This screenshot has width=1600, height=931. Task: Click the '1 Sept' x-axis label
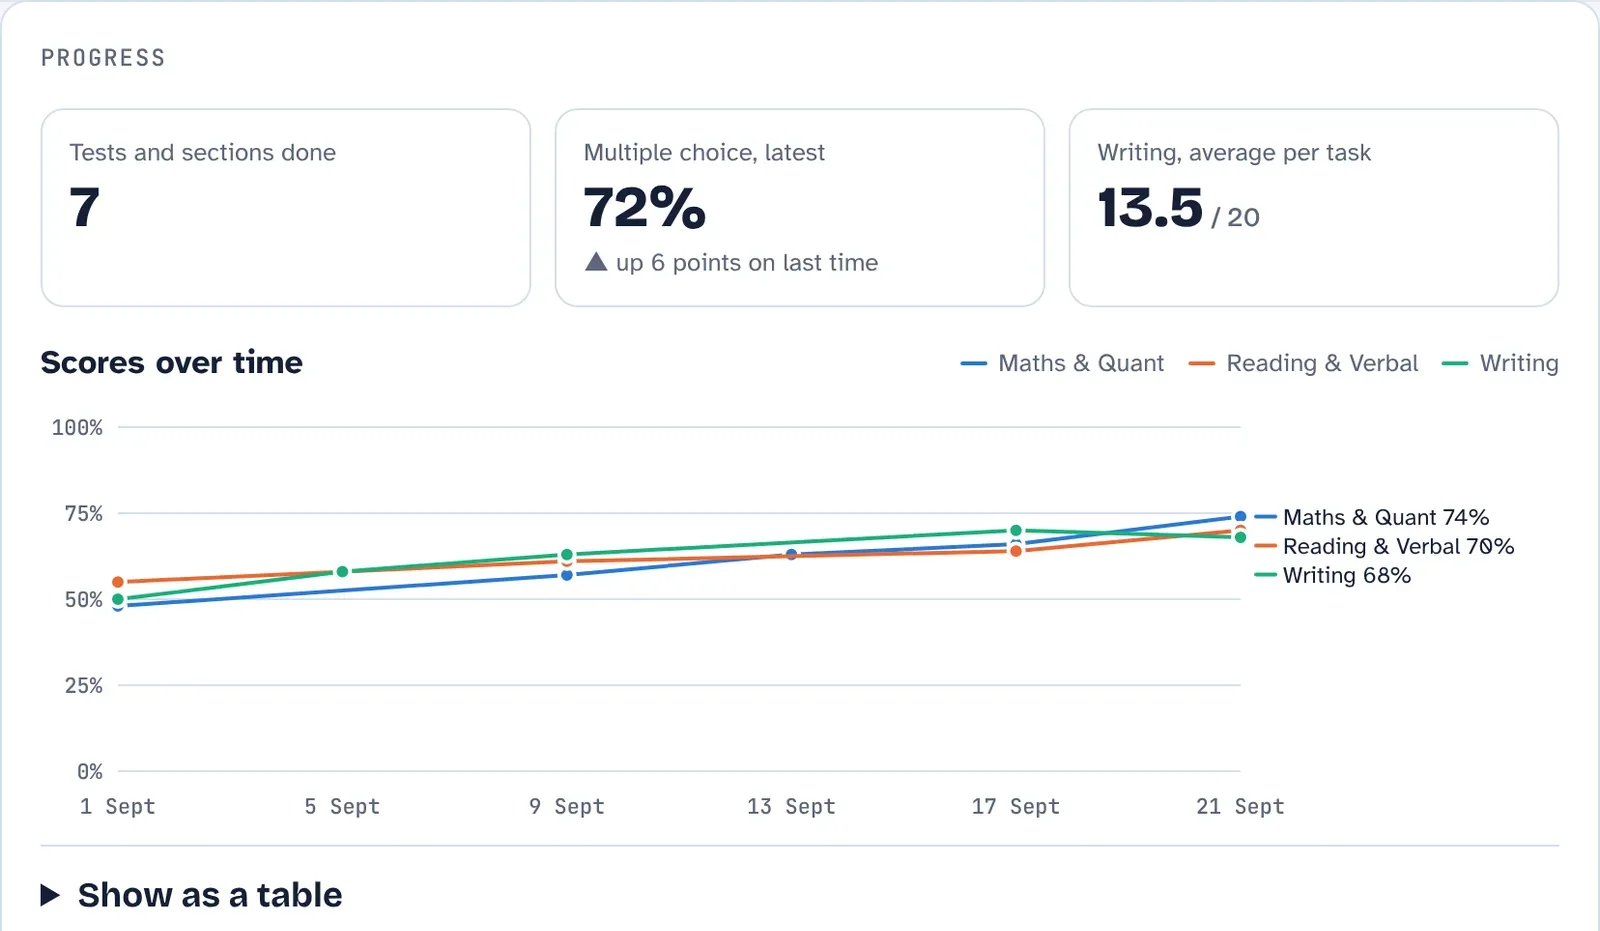point(118,806)
